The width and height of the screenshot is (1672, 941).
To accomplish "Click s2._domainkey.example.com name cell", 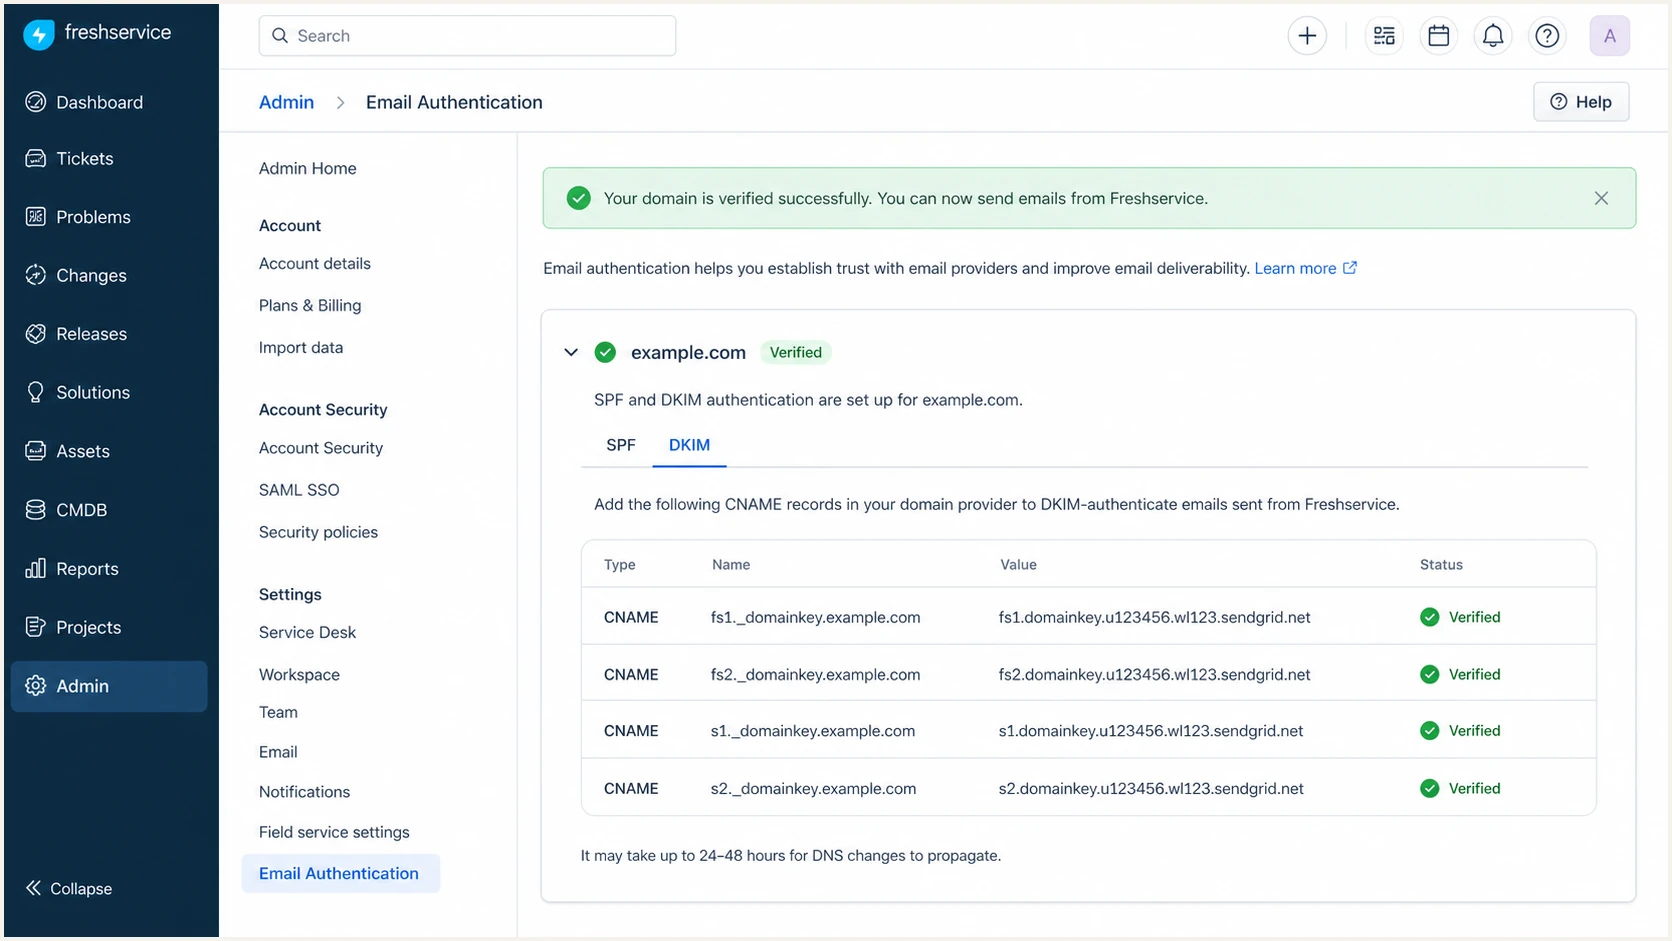I will pyautogui.click(x=813, y=788).
